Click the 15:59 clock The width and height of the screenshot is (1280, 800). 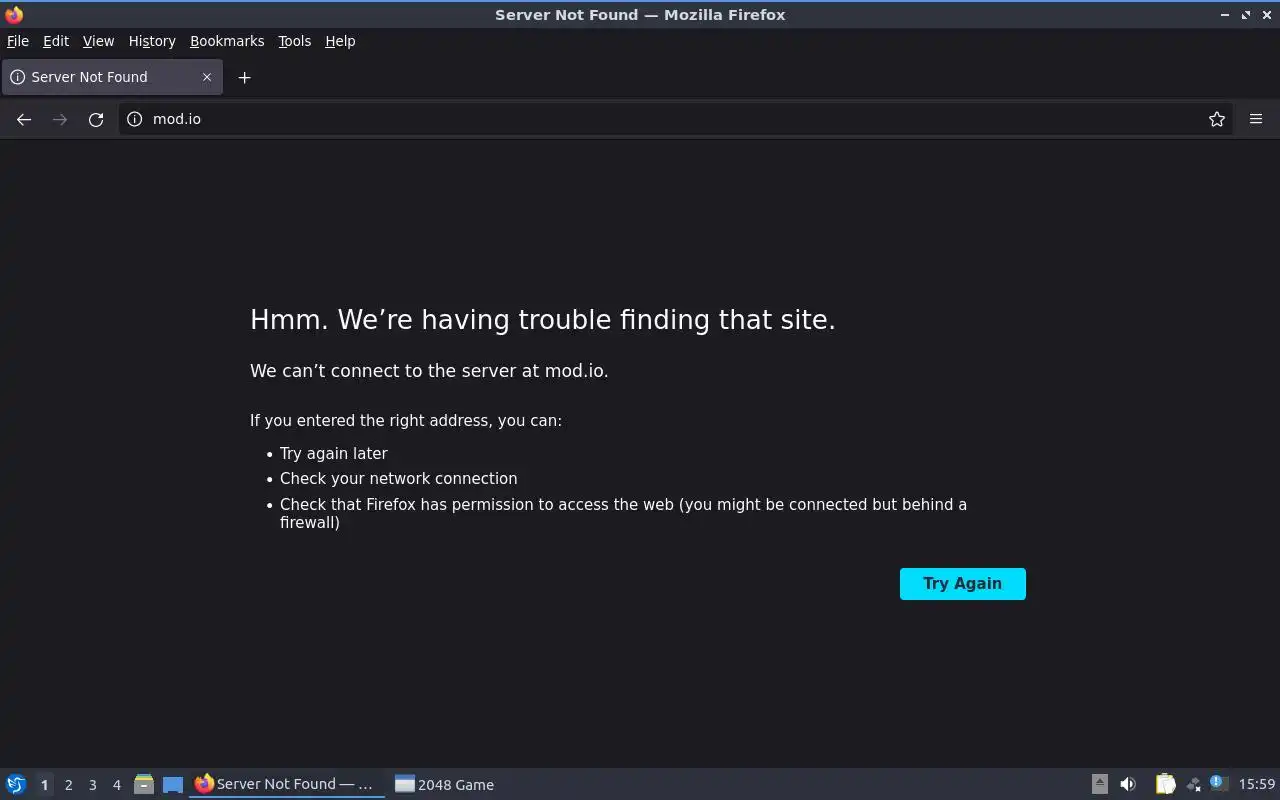coord(1257,785)
